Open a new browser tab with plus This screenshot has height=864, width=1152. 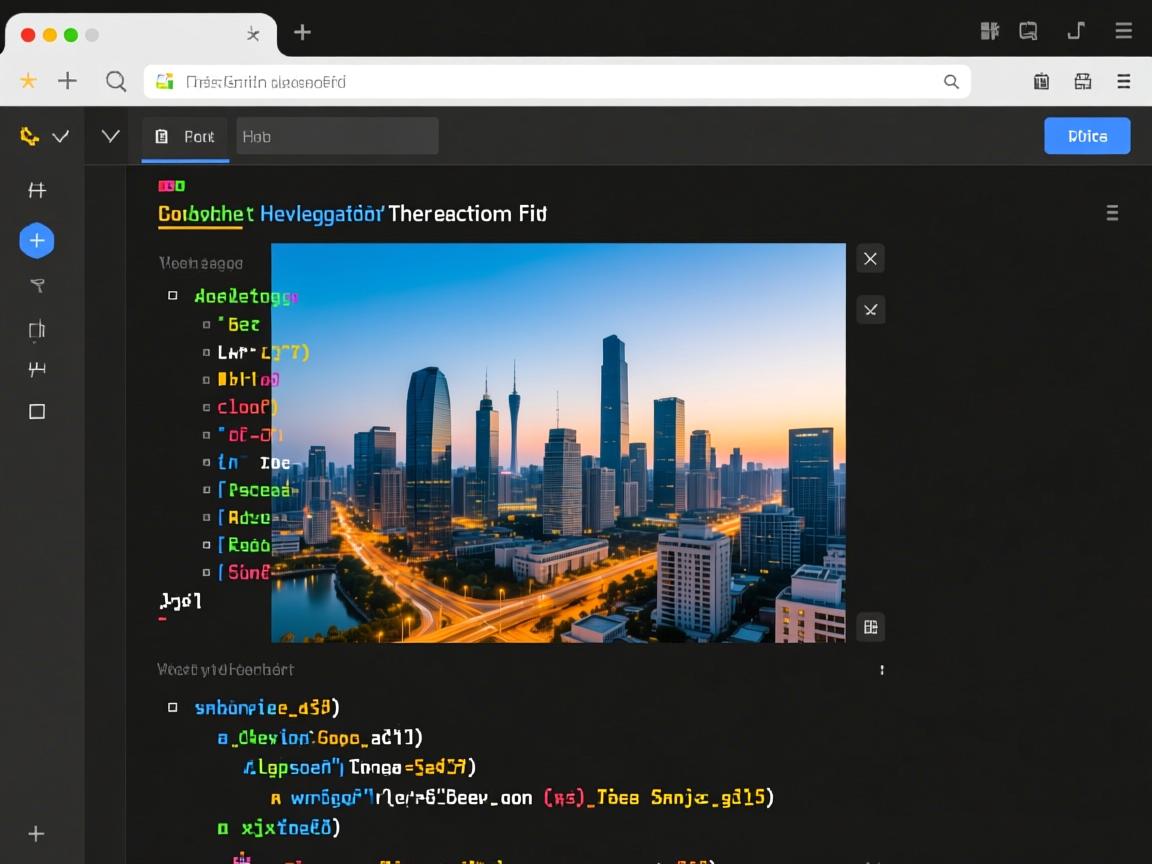coord(302,32)
